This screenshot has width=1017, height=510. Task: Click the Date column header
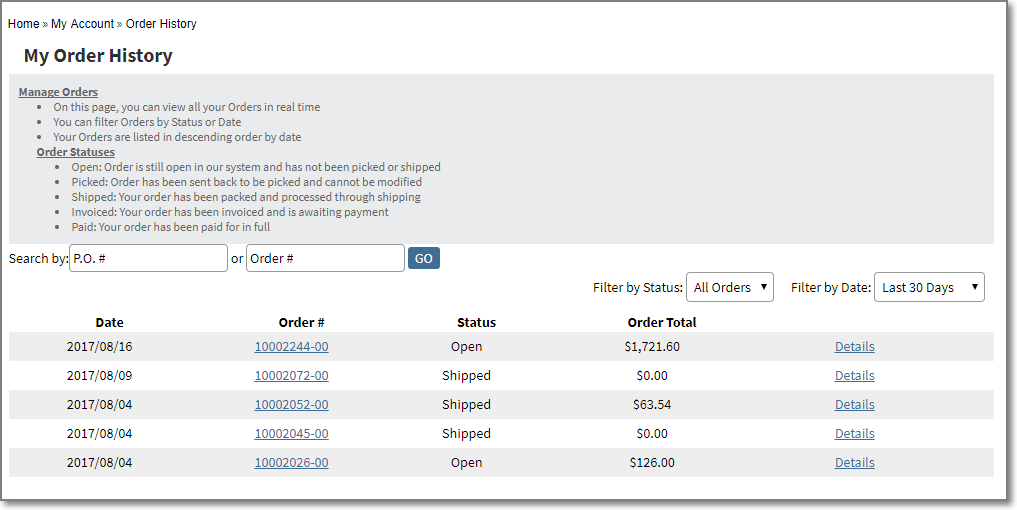tap(109, 322)
